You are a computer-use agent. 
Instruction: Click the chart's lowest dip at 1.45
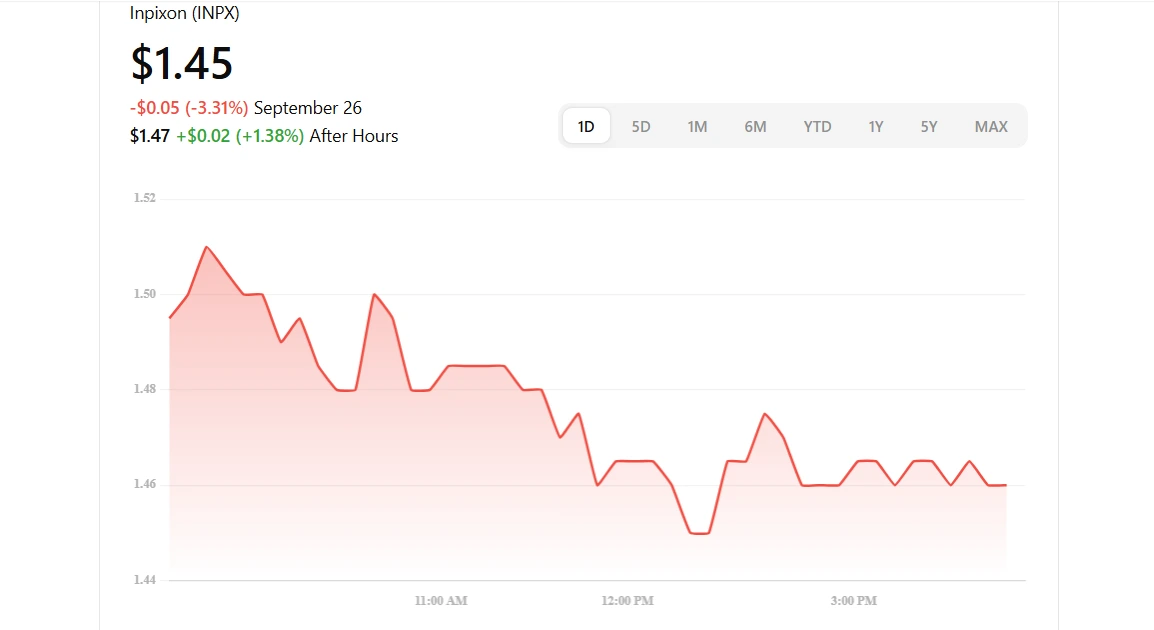pos(699,533)
